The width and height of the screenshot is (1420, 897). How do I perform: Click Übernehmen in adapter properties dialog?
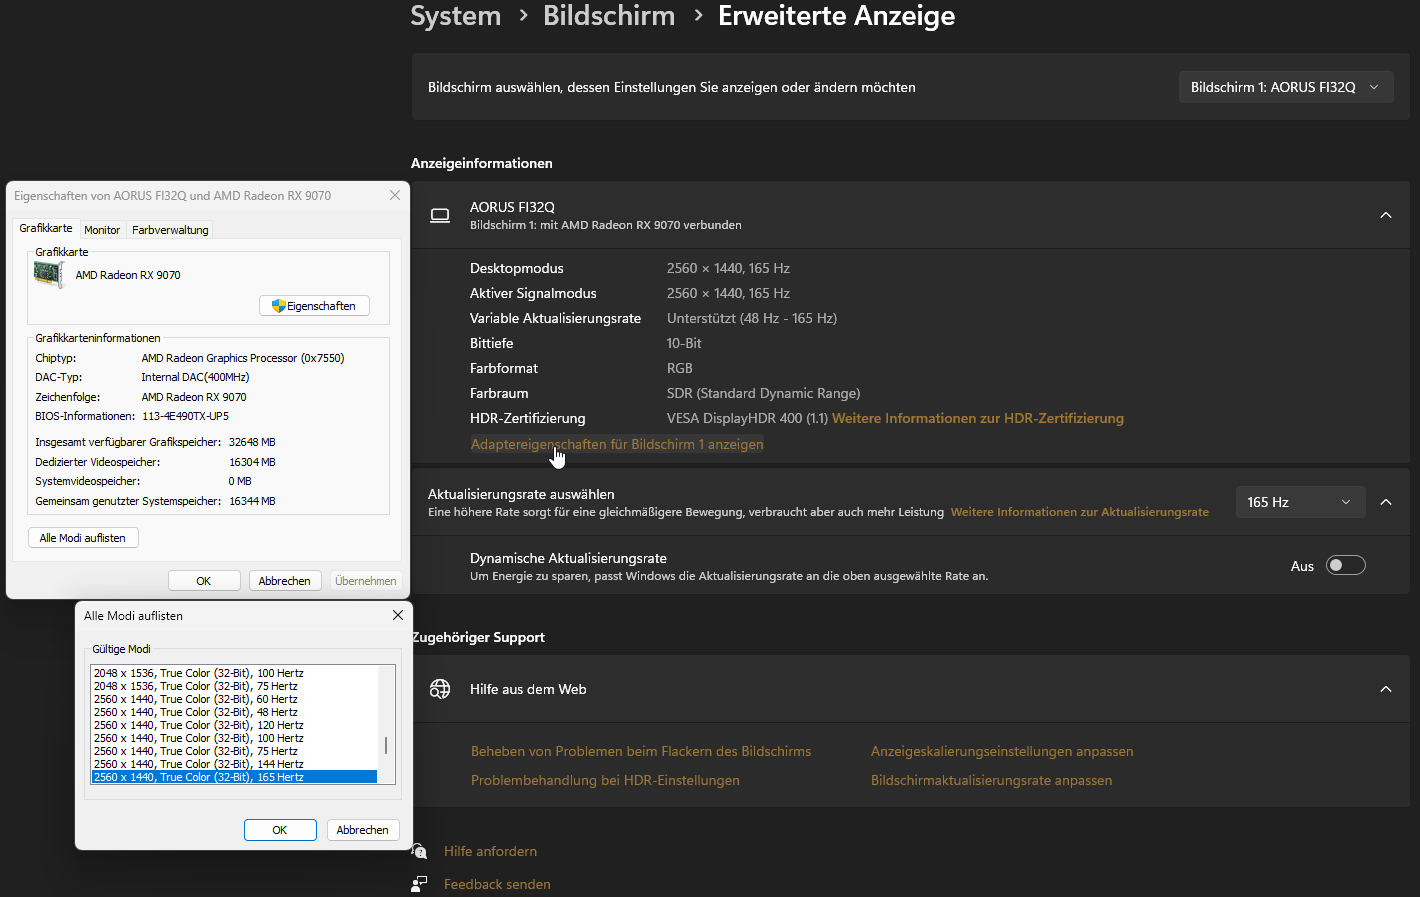[x=365, y=581]
